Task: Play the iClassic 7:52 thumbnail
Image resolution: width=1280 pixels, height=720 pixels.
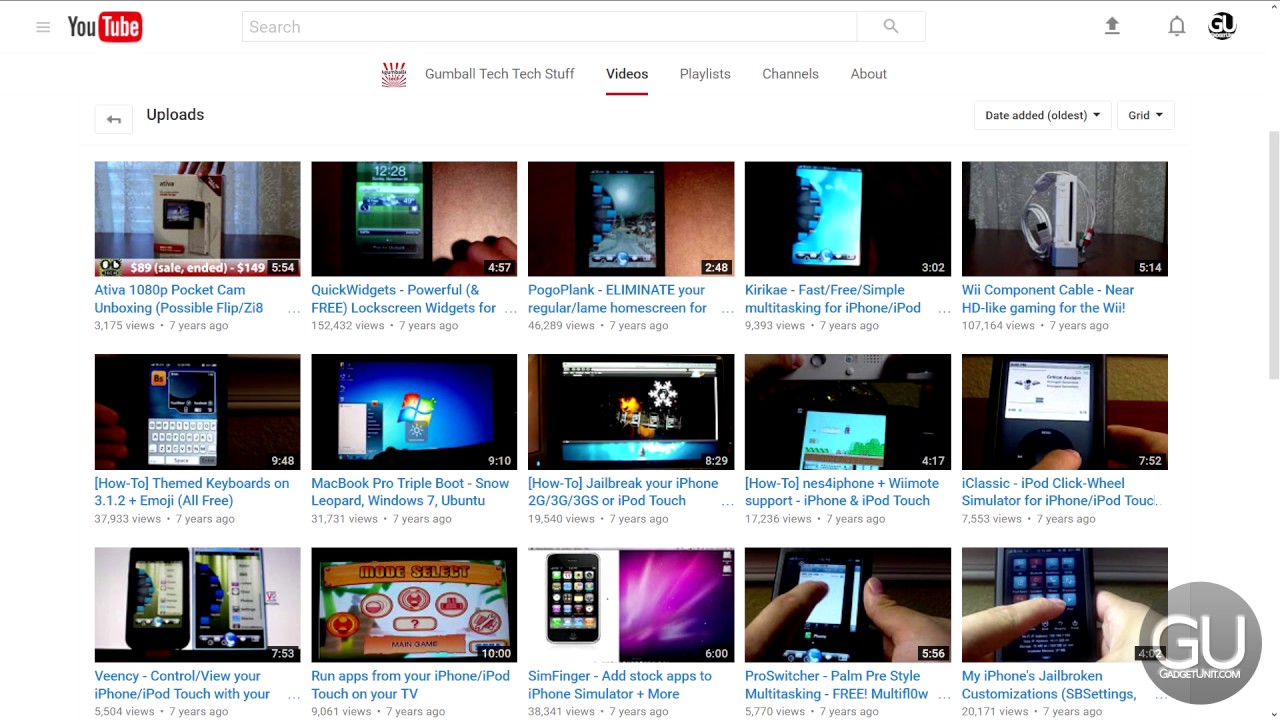Action: (1065, 412)
